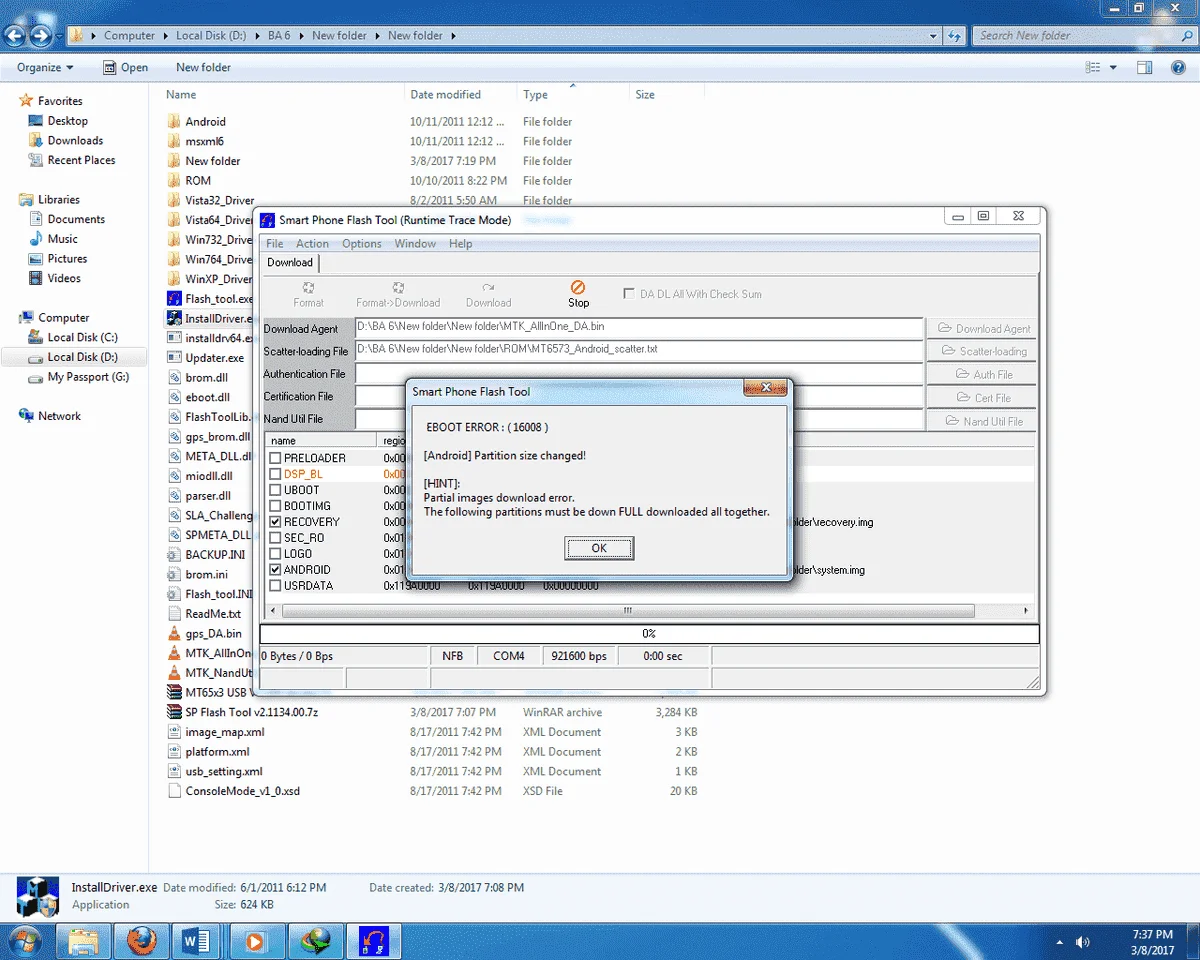Click the Windows Start orb
The image size is (1200, 960).
tap(24, 941)
